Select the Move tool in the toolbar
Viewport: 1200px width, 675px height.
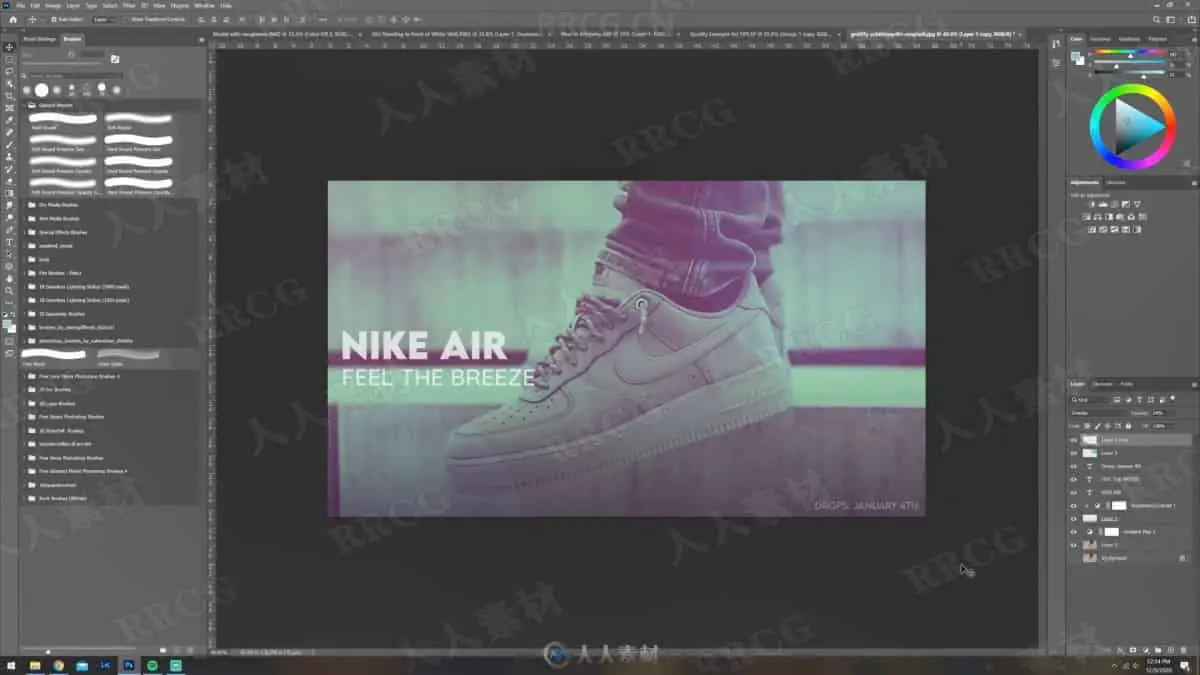[x=10, y=47]
